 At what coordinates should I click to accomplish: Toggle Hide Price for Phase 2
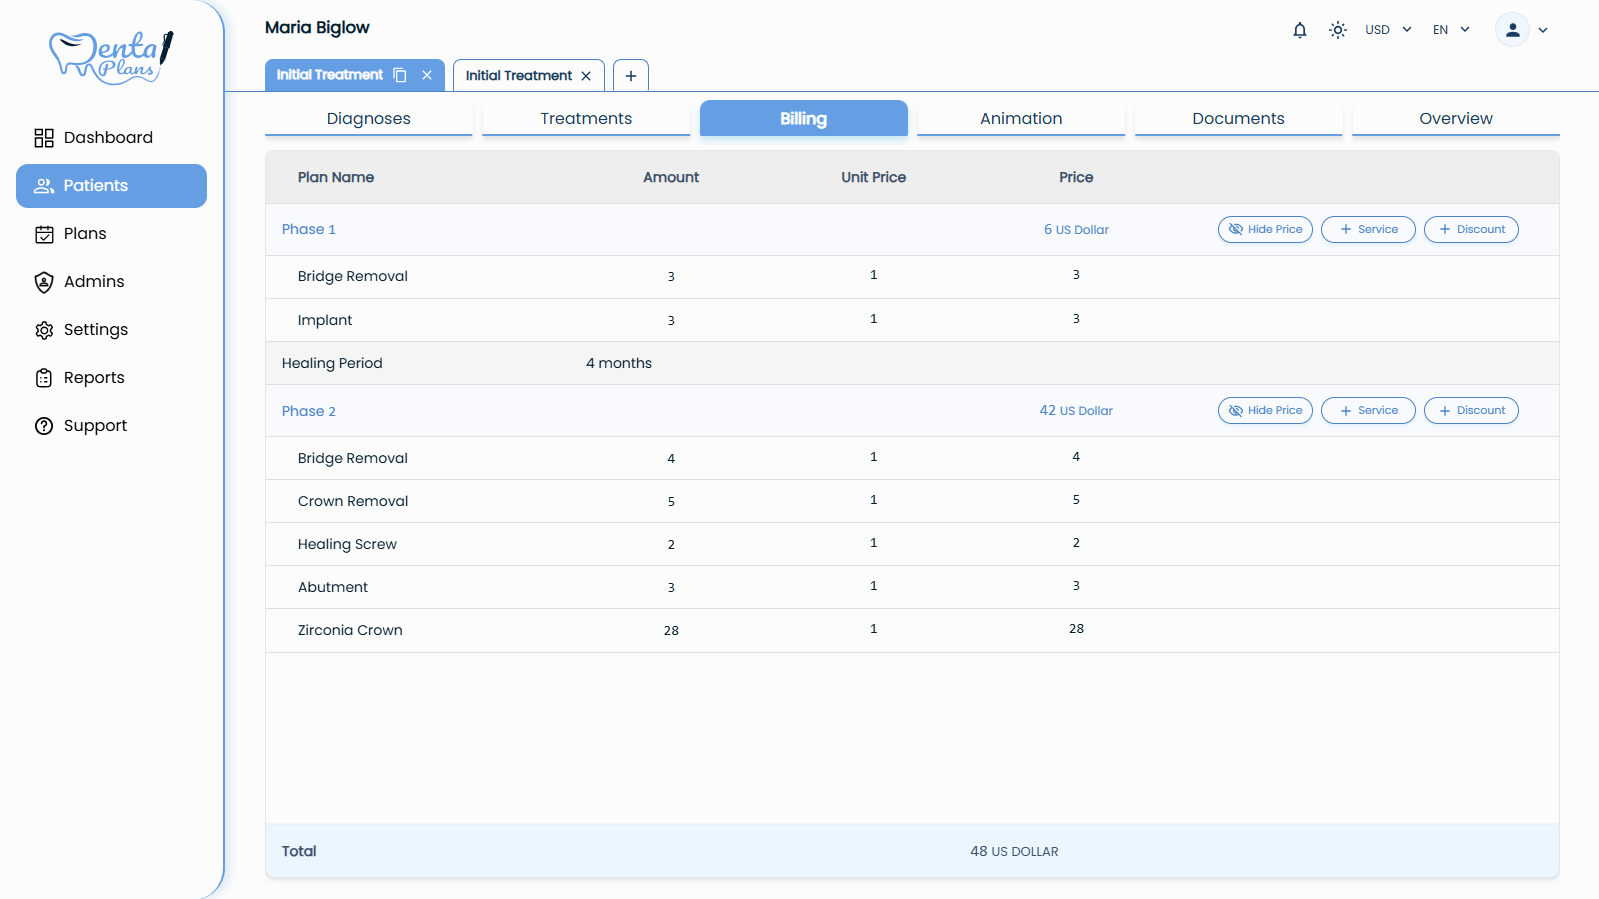[1265, 411]
